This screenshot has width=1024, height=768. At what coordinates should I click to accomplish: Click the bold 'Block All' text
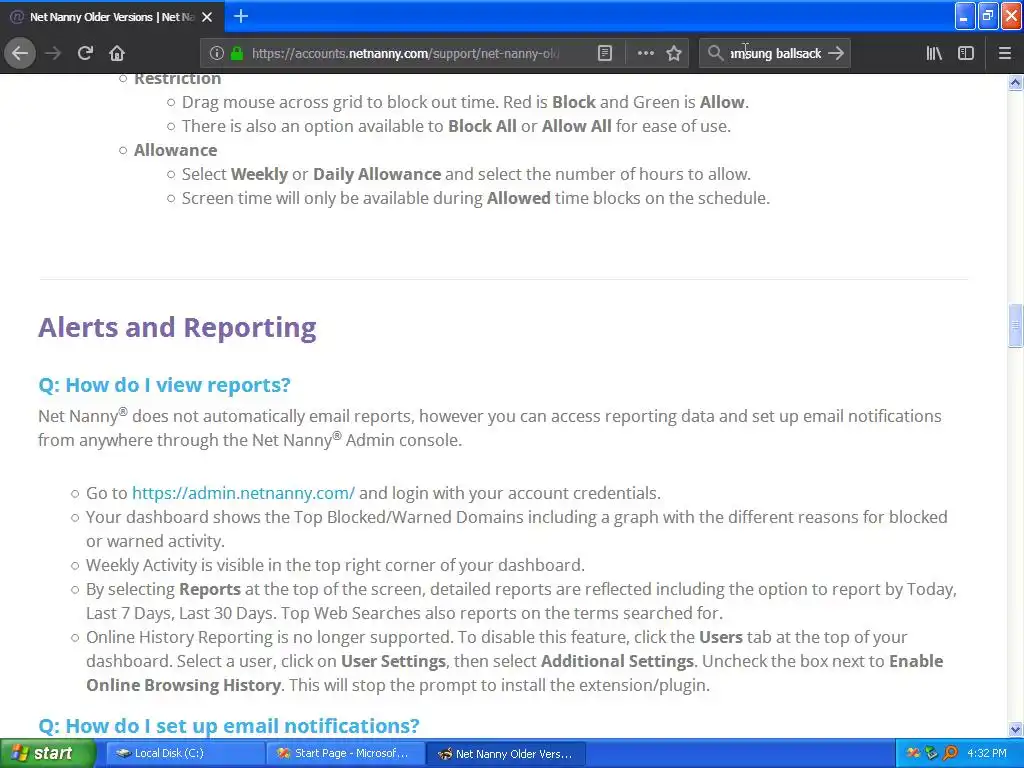coord(482,126)
